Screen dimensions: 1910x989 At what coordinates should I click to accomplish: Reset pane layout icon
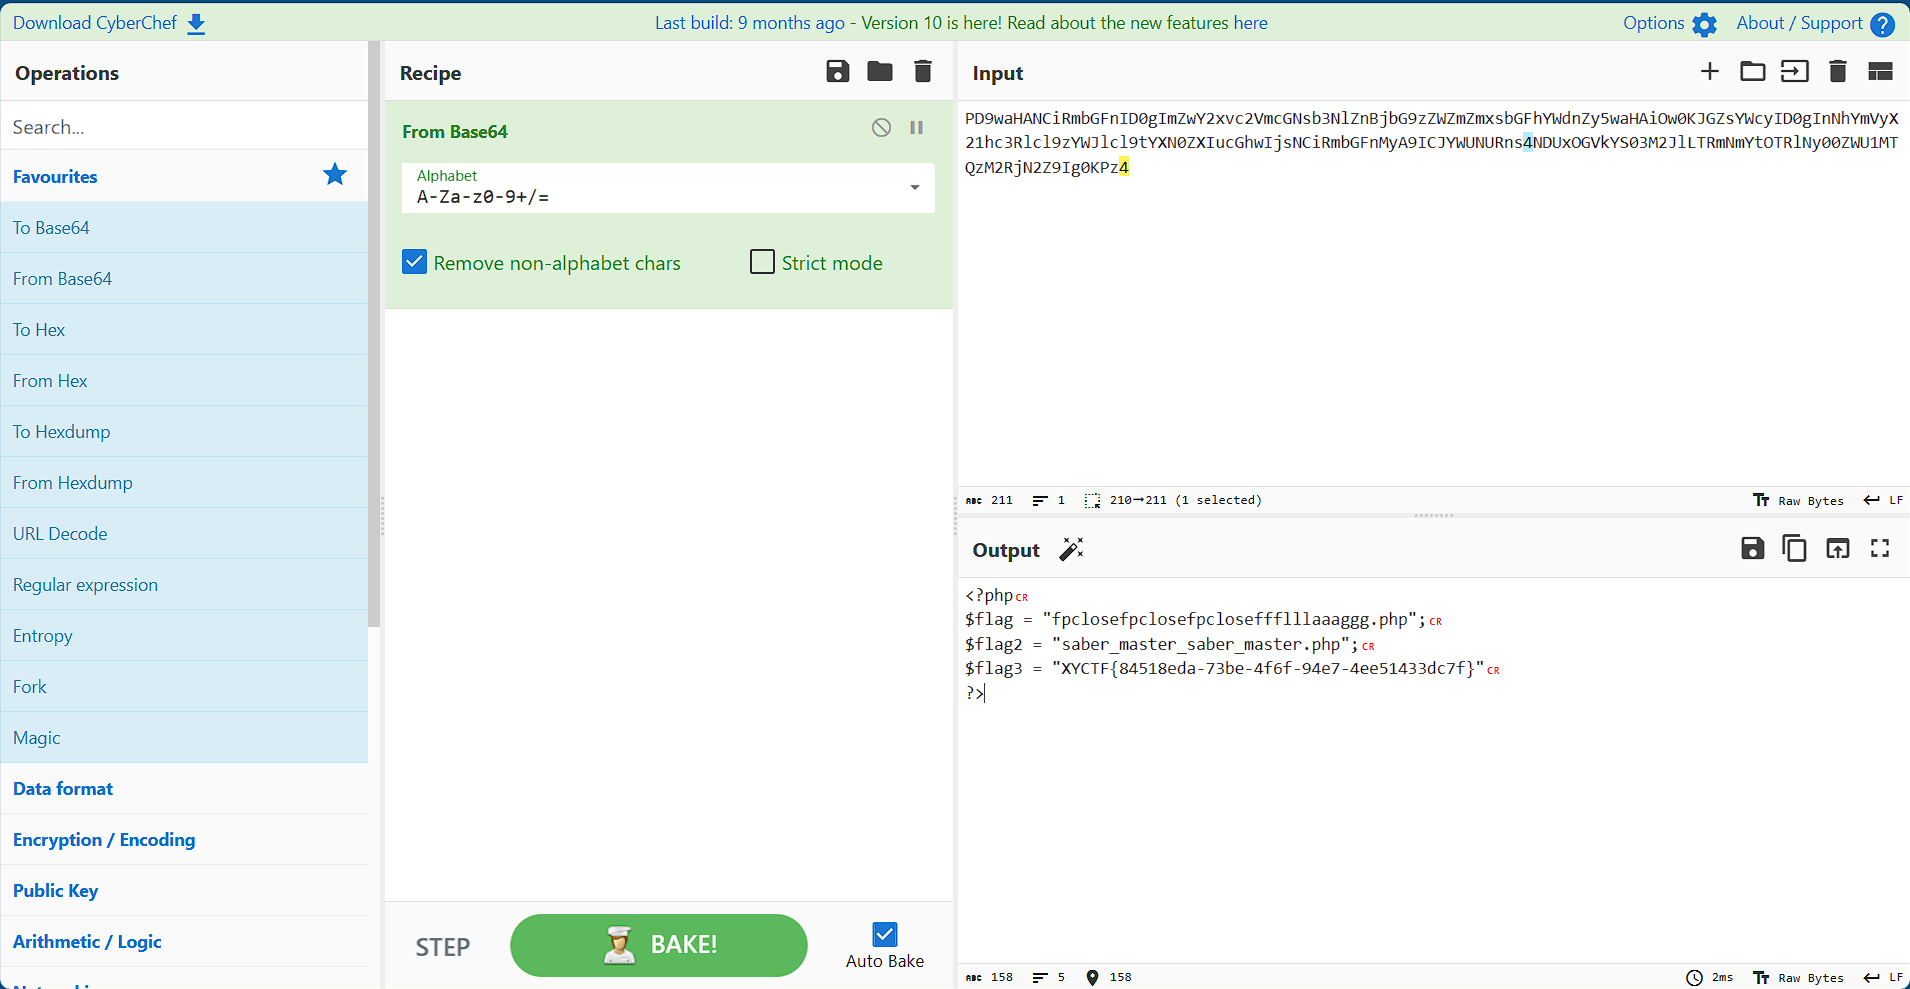1880,71
